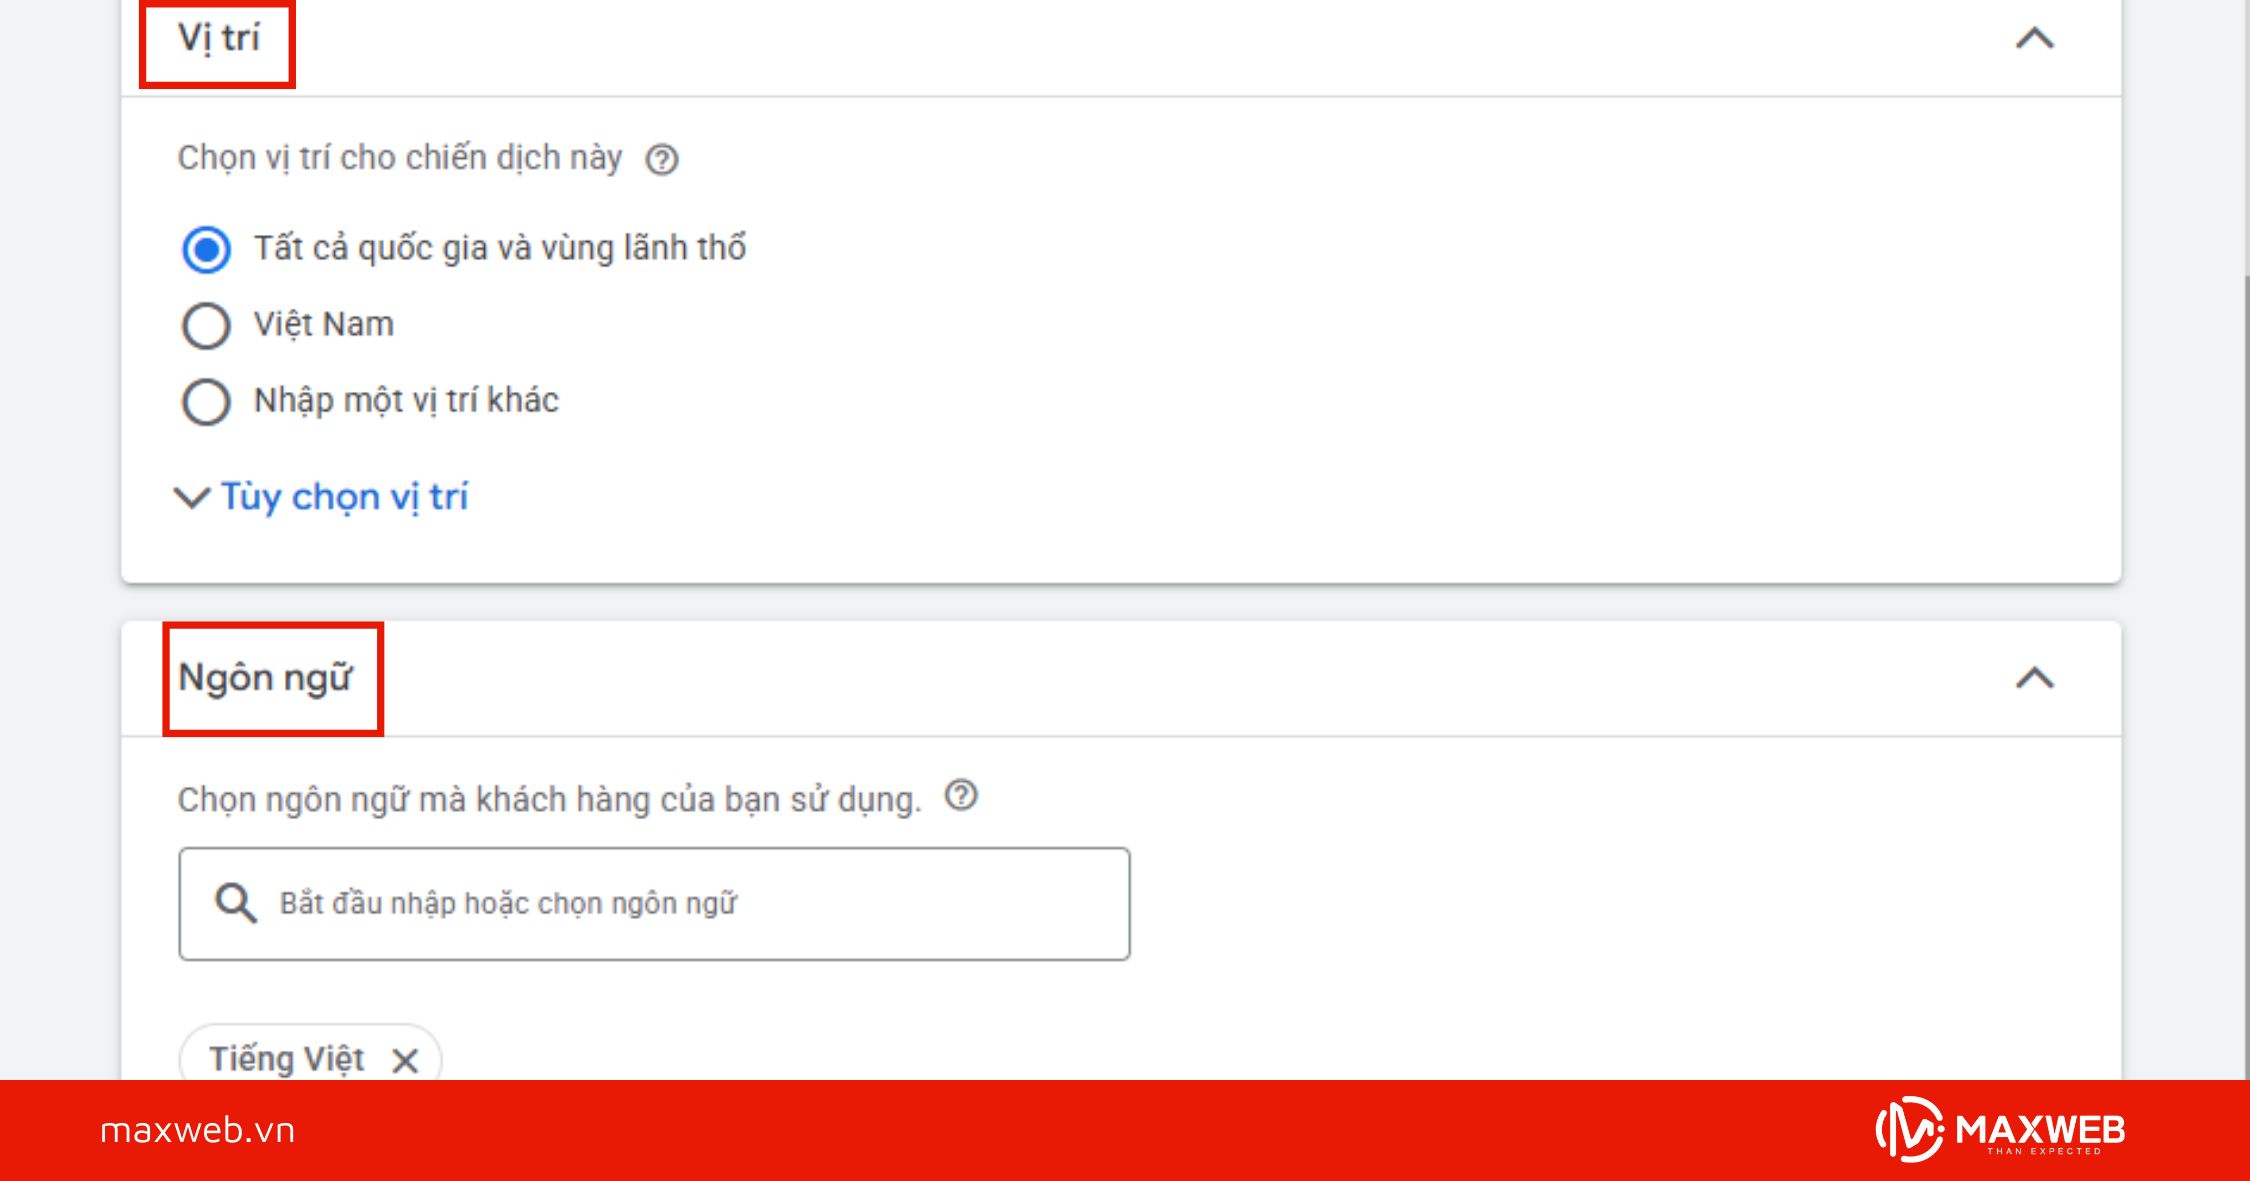Click the Tùy chọn vị trí blue link

click(x=345, y=497)
